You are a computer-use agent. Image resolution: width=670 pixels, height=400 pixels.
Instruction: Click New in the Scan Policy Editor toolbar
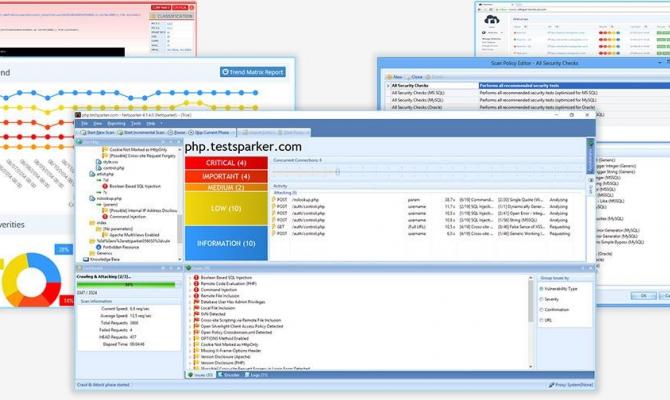pyautogui.click(x=394, y=77)
